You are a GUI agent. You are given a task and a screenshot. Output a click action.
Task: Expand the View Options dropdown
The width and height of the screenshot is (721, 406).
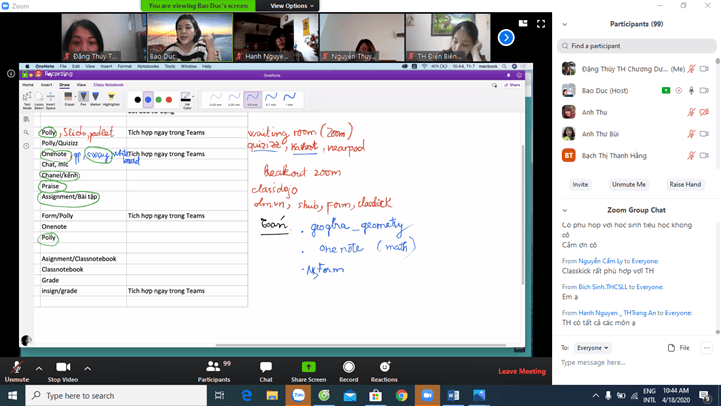pyautogui.click(x=291, y=6)
